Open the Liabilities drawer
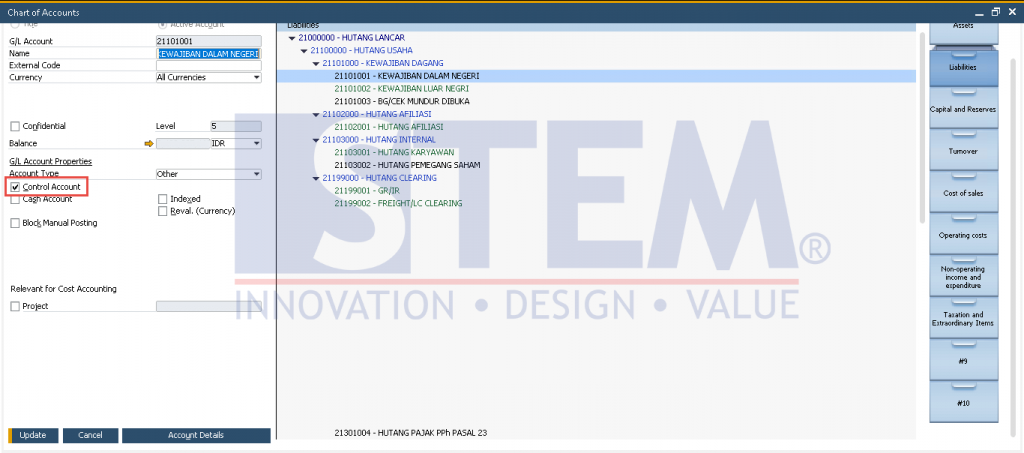The image size is (1024, 453). pos(963,66)
